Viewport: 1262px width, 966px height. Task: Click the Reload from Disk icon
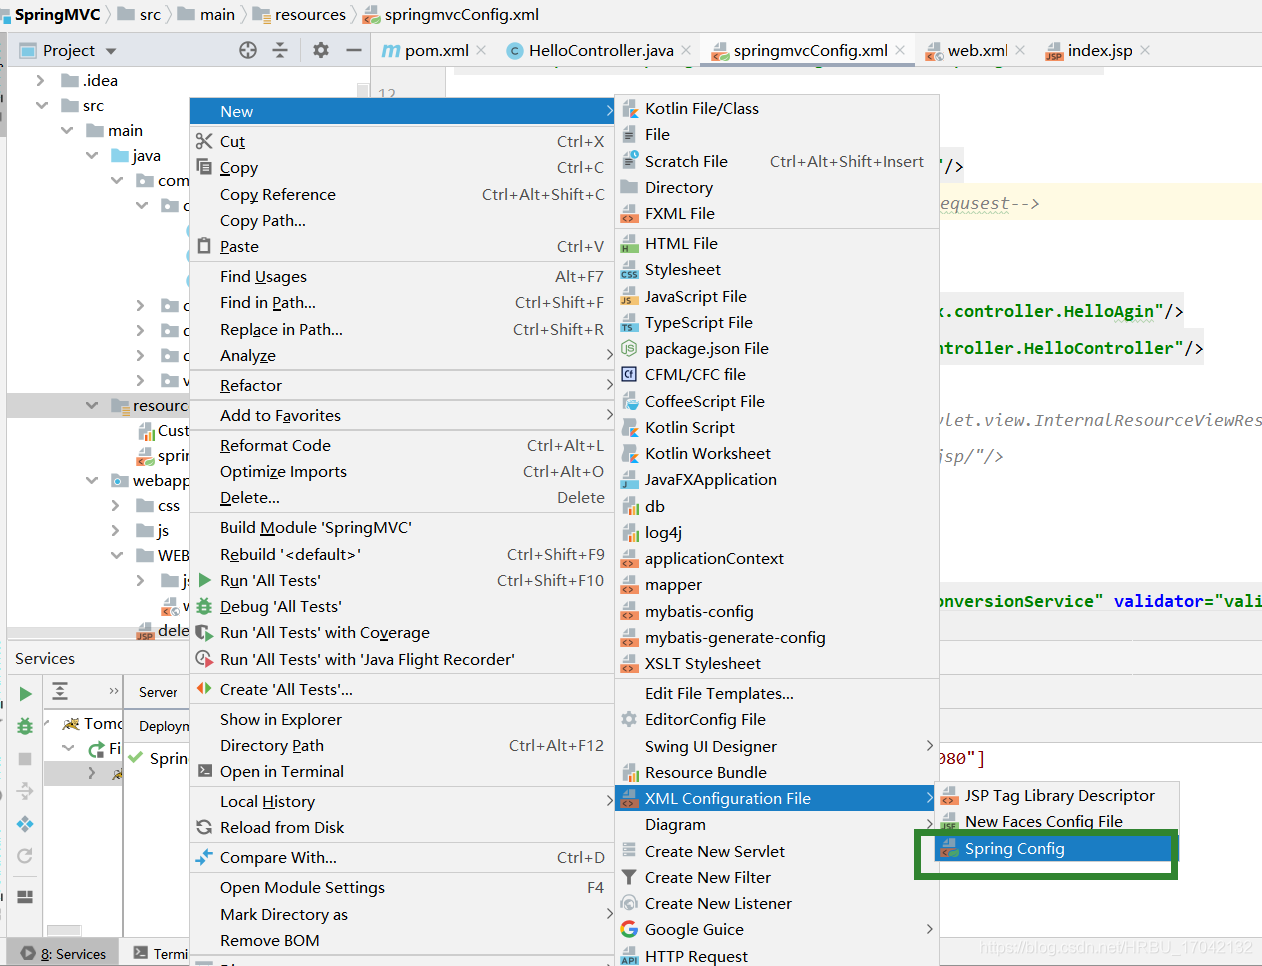[204, 828]
